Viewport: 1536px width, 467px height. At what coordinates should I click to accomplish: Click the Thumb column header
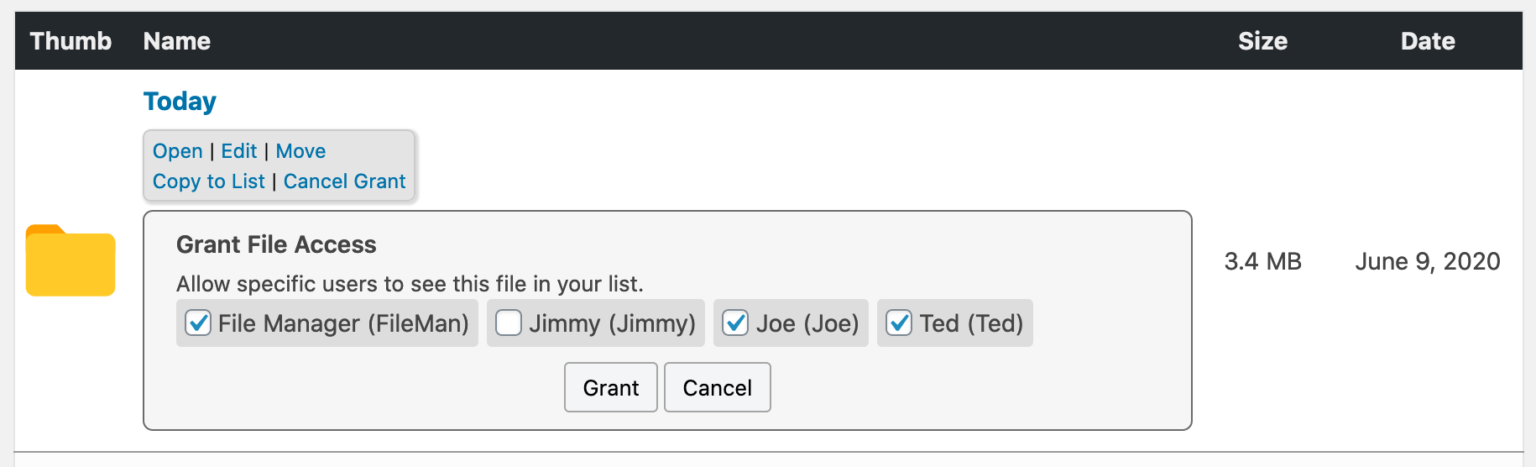point(71,41)
